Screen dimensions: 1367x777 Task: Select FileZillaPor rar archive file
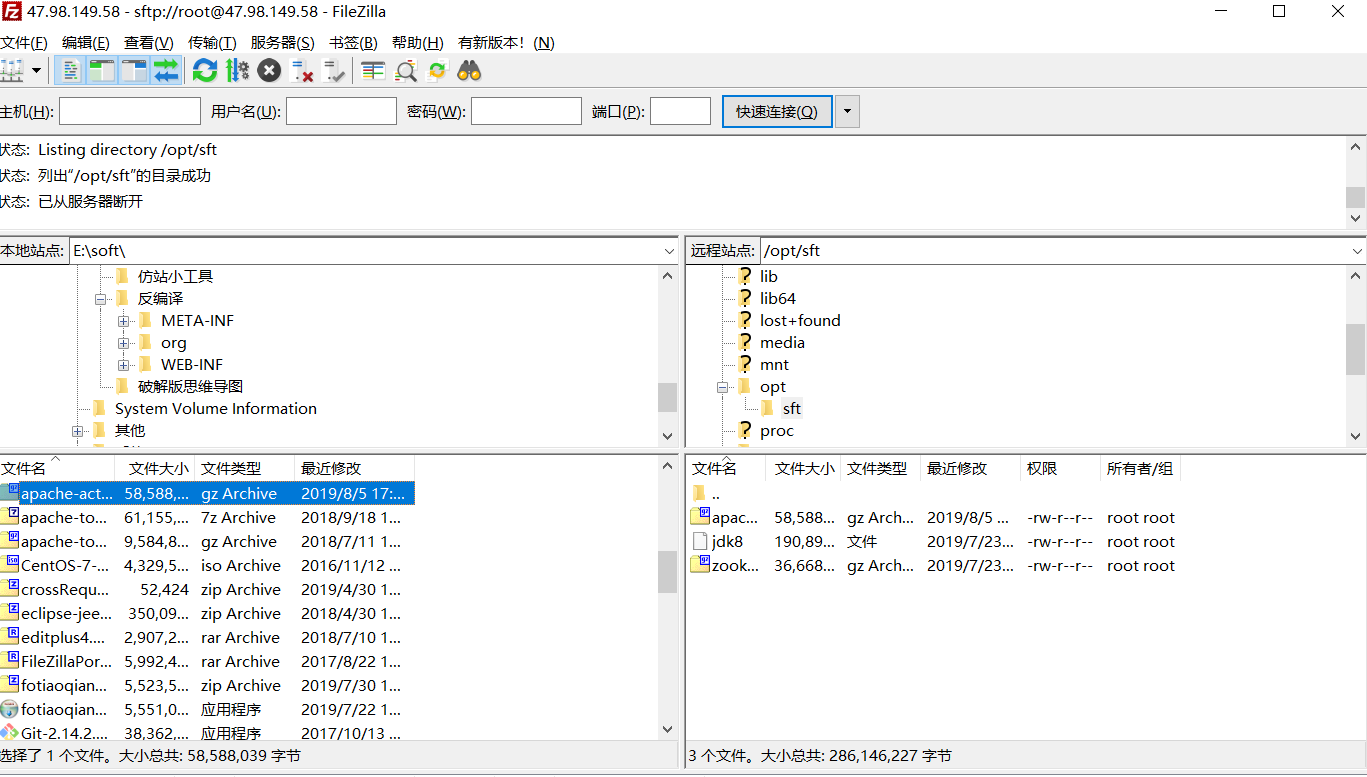point(207,662)
